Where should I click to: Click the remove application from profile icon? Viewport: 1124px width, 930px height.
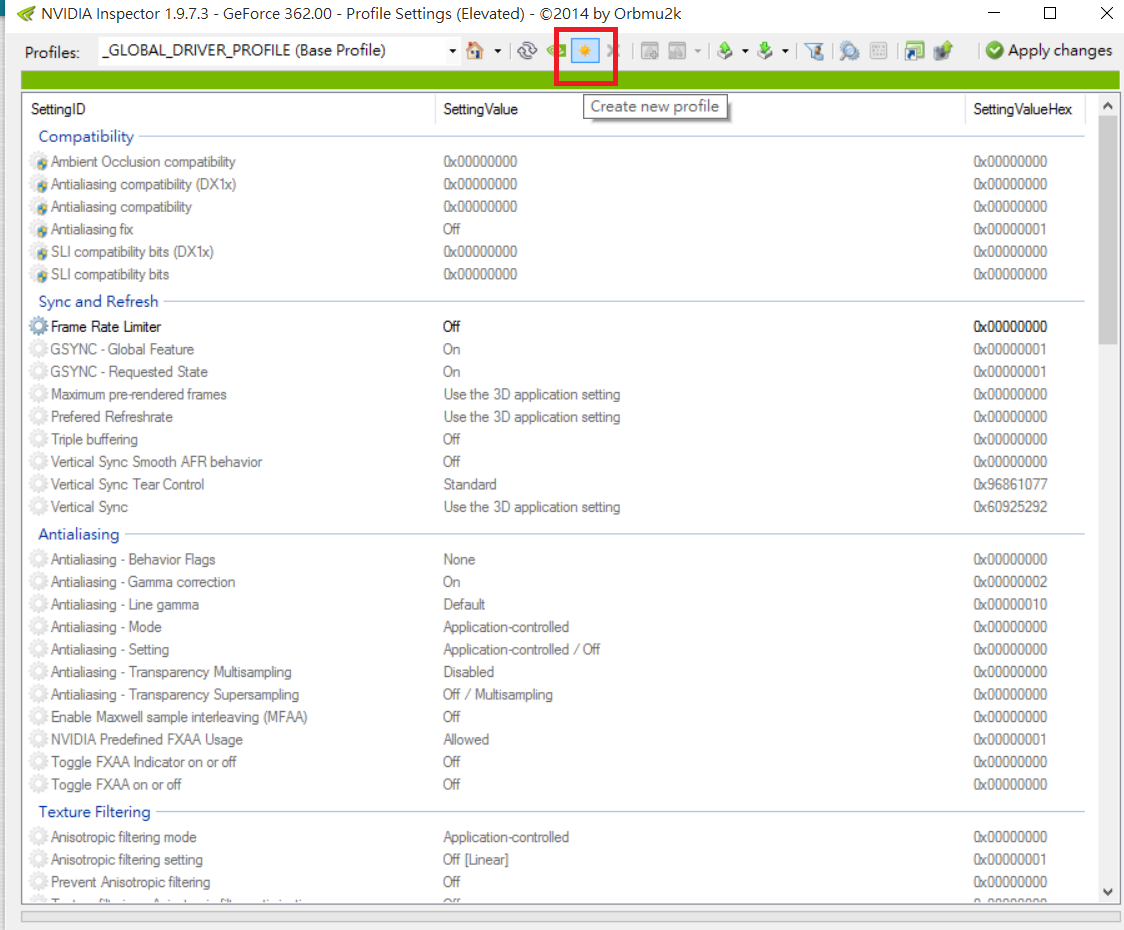point(677,51)
